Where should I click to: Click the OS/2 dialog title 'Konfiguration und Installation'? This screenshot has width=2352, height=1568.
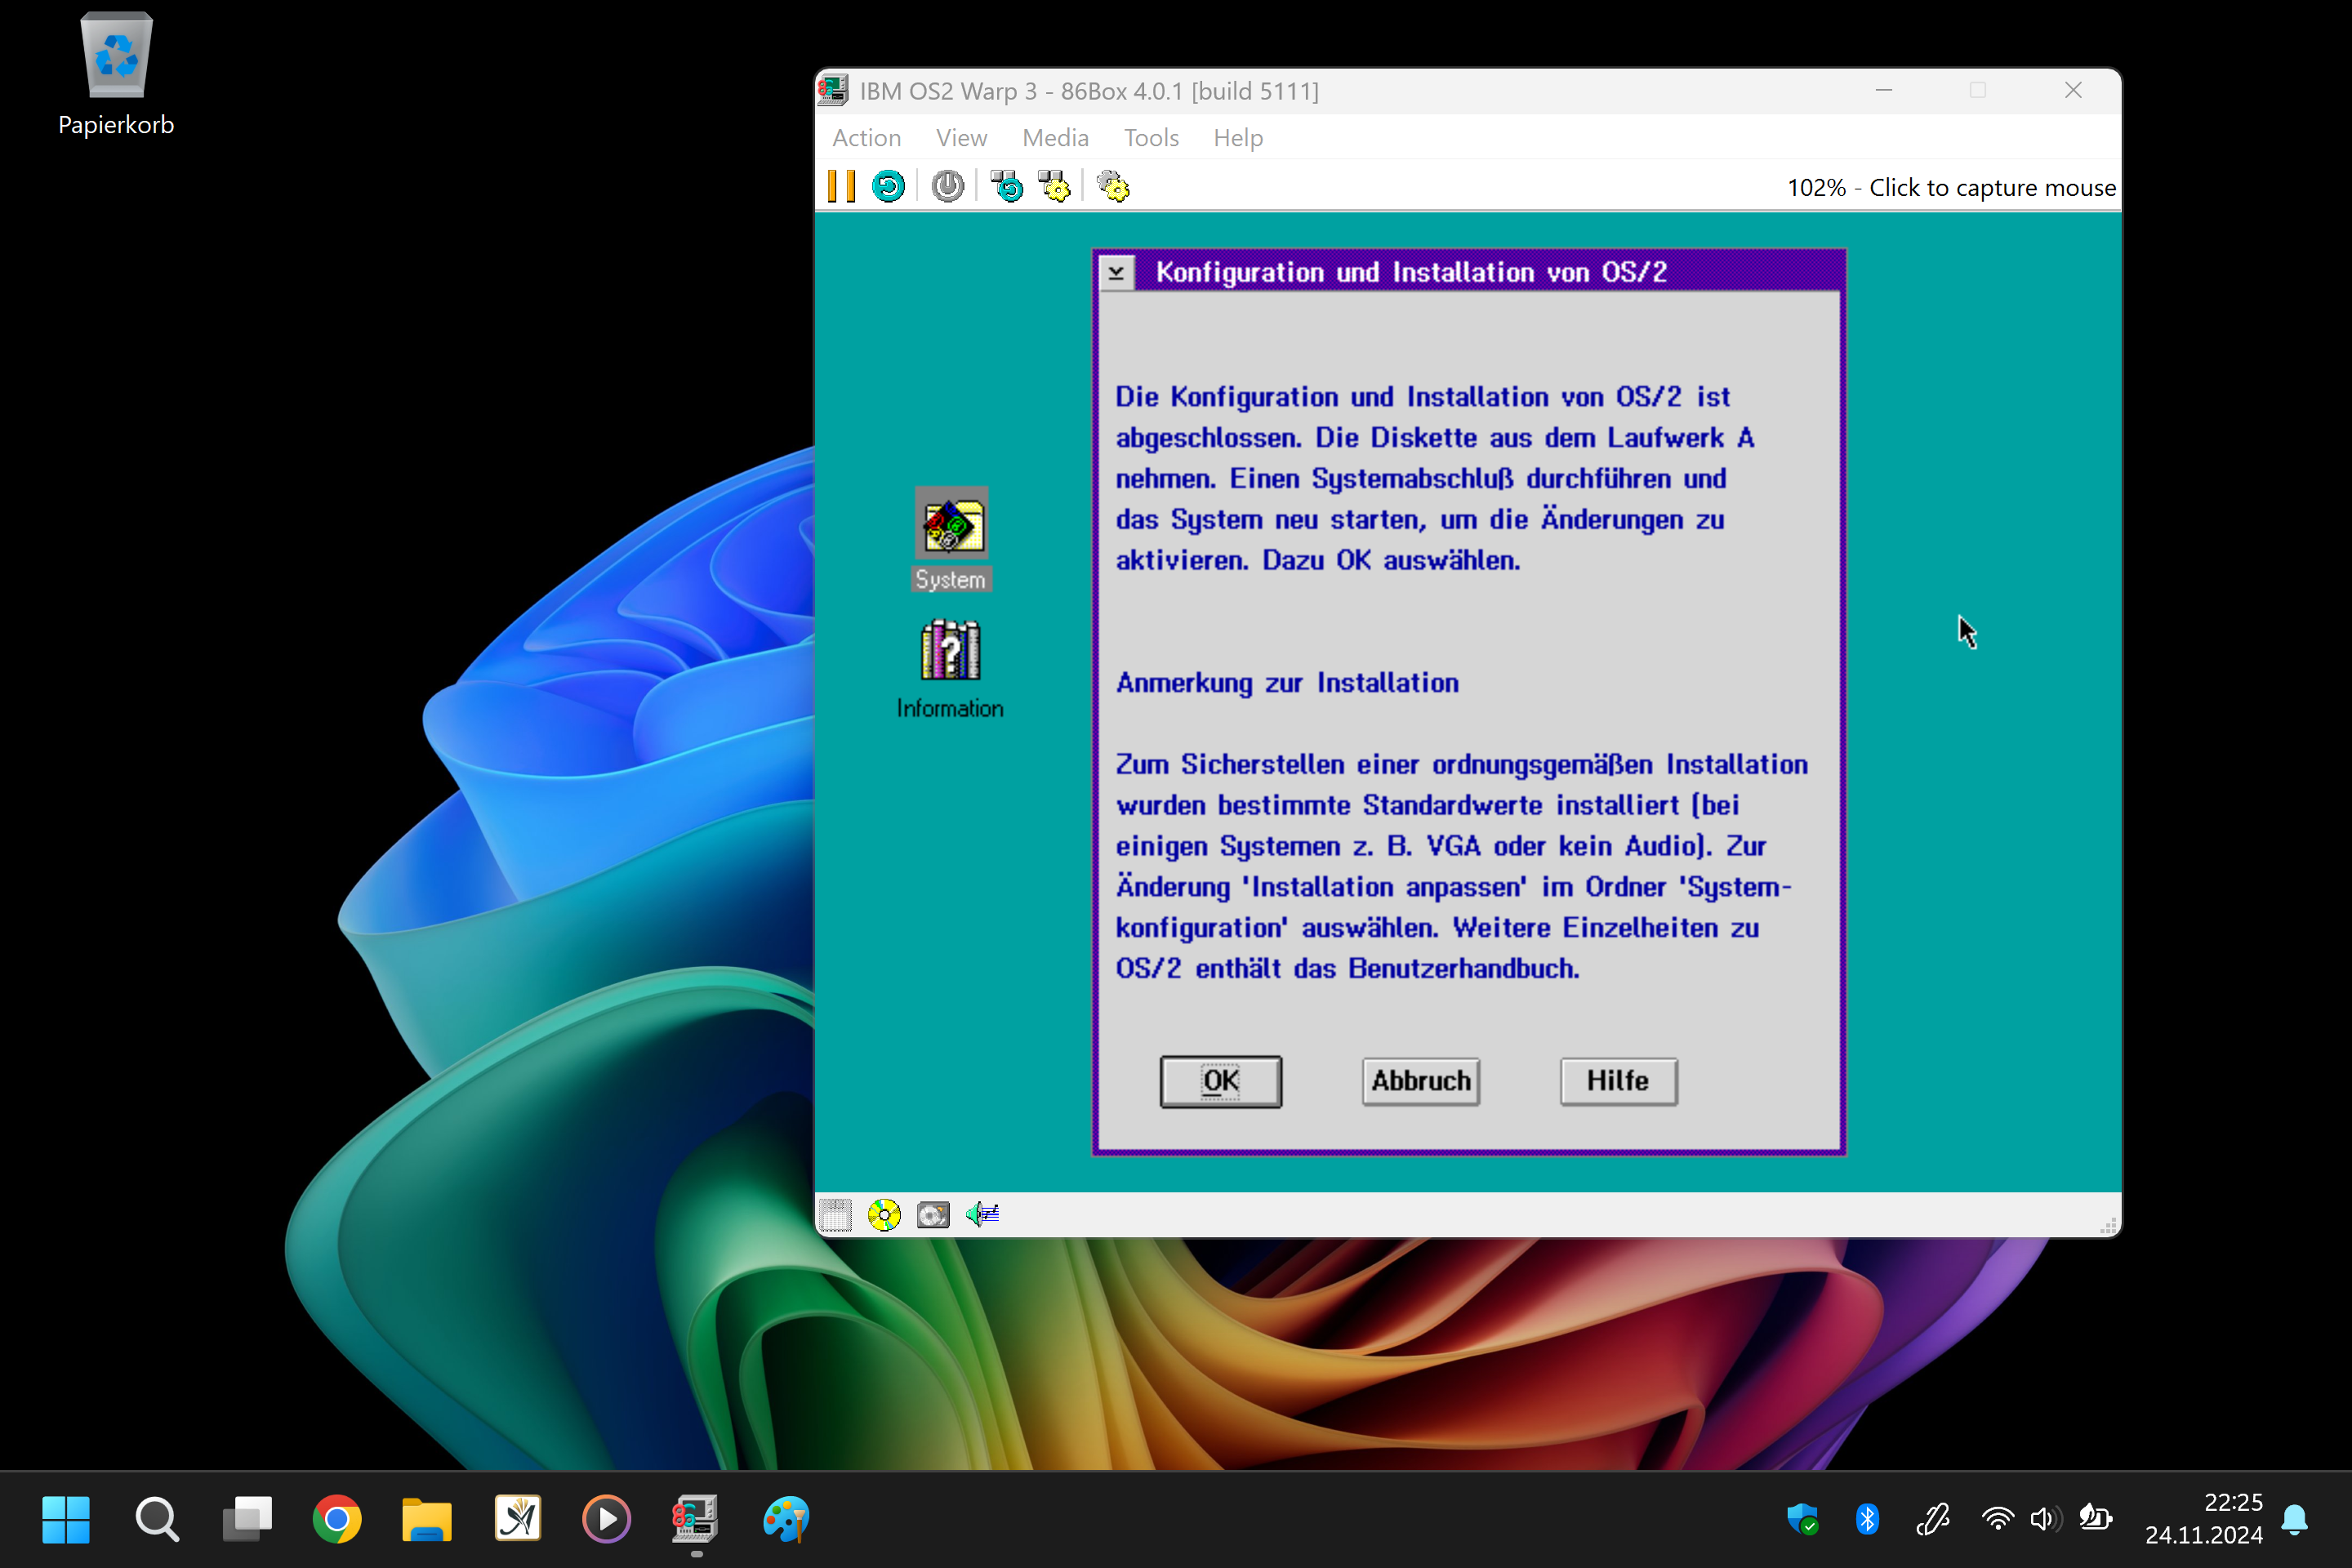[1411, 272]
